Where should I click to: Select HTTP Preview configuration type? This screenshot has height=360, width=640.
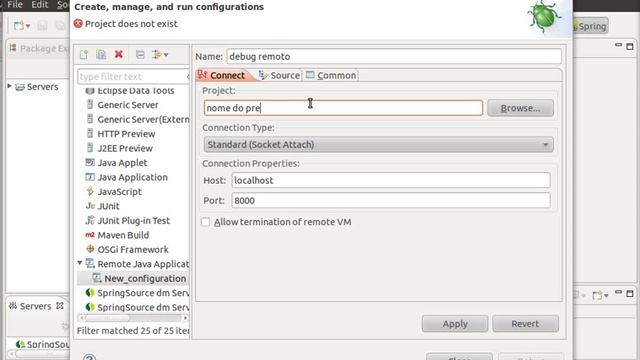click(126, 134)
